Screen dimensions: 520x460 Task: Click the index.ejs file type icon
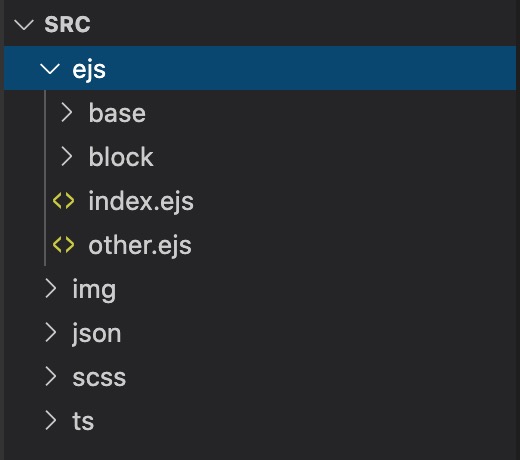tap(63, 201)
